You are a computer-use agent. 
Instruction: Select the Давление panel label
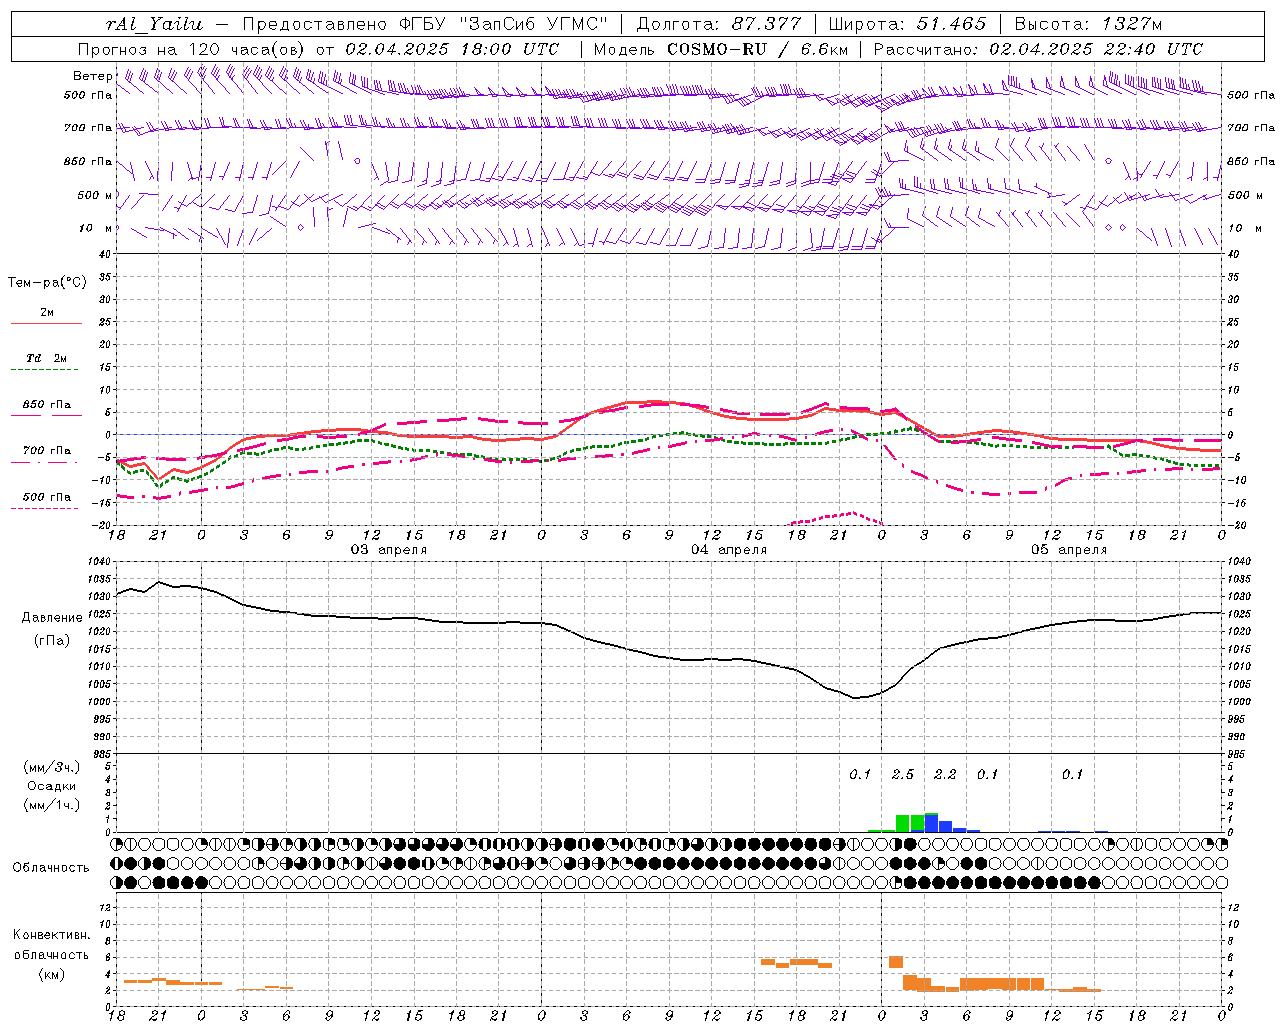tap(52, 618)
